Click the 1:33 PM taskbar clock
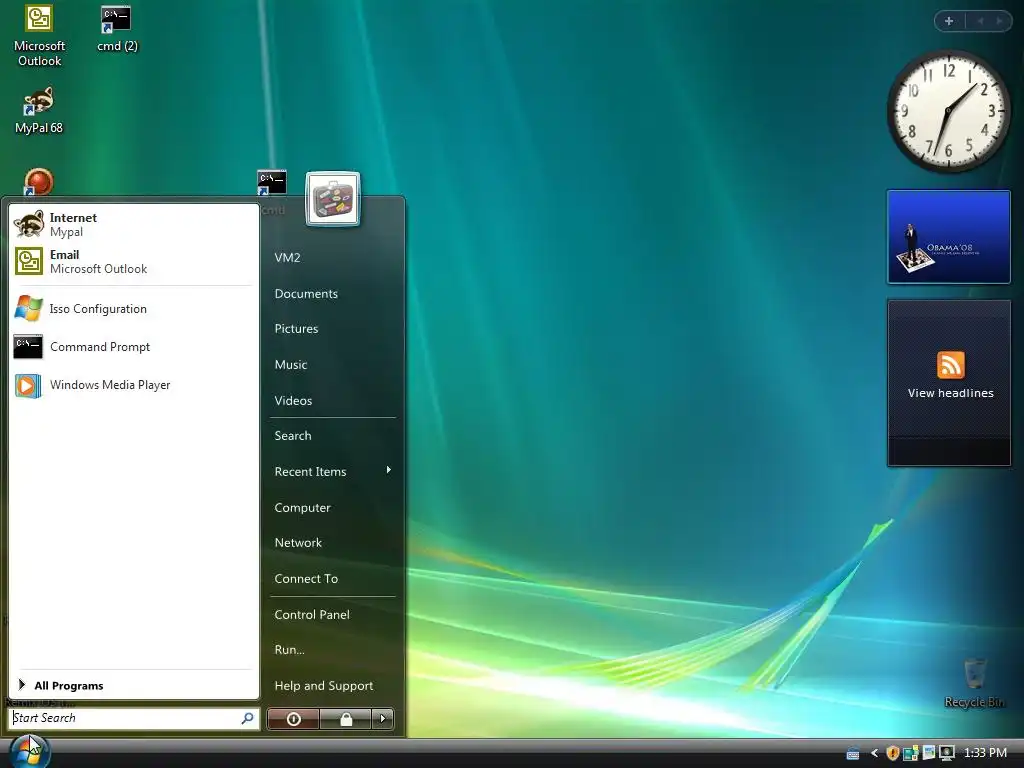Screen dimensions: 1024x768 coord(985,753)
